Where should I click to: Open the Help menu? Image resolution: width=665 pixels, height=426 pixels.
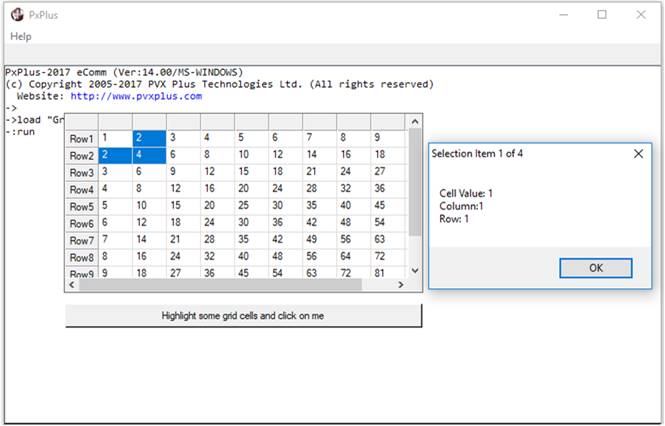click(x=21, y=36)
